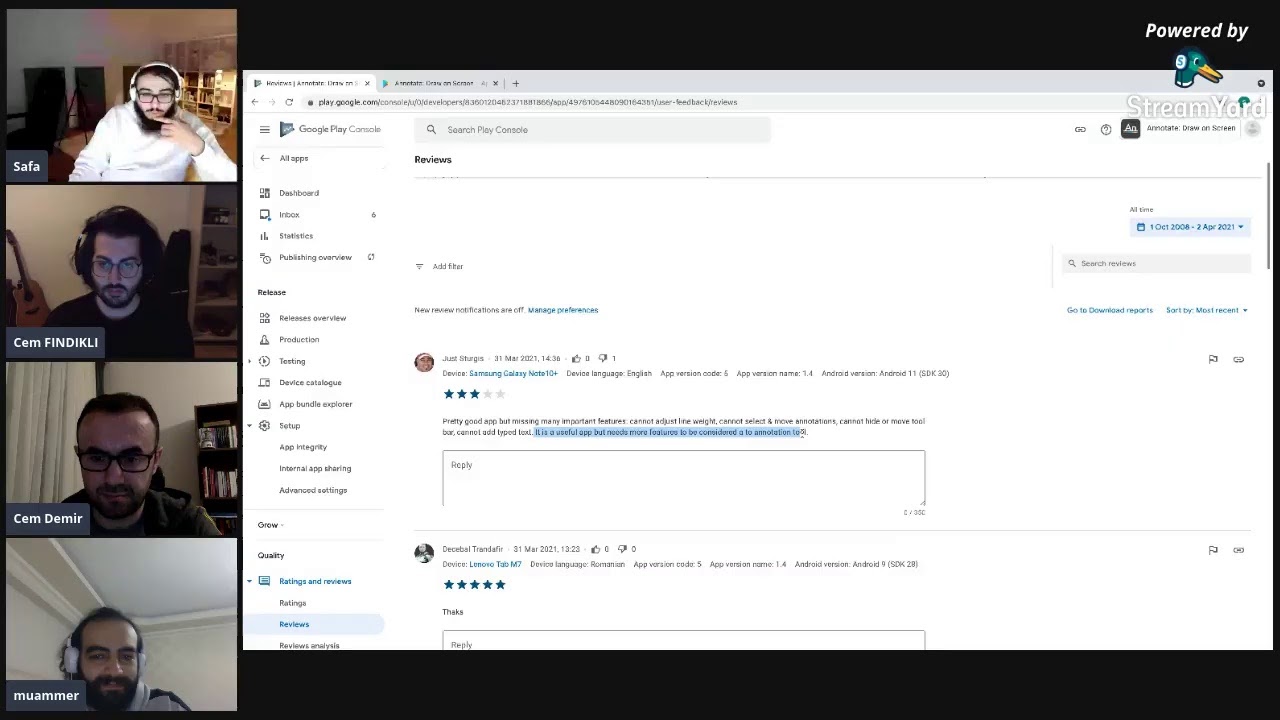Screen dimensions: 1280x720
Task: Copy link to Decebal Trandafir review
Action: (x=1239, y=550)
